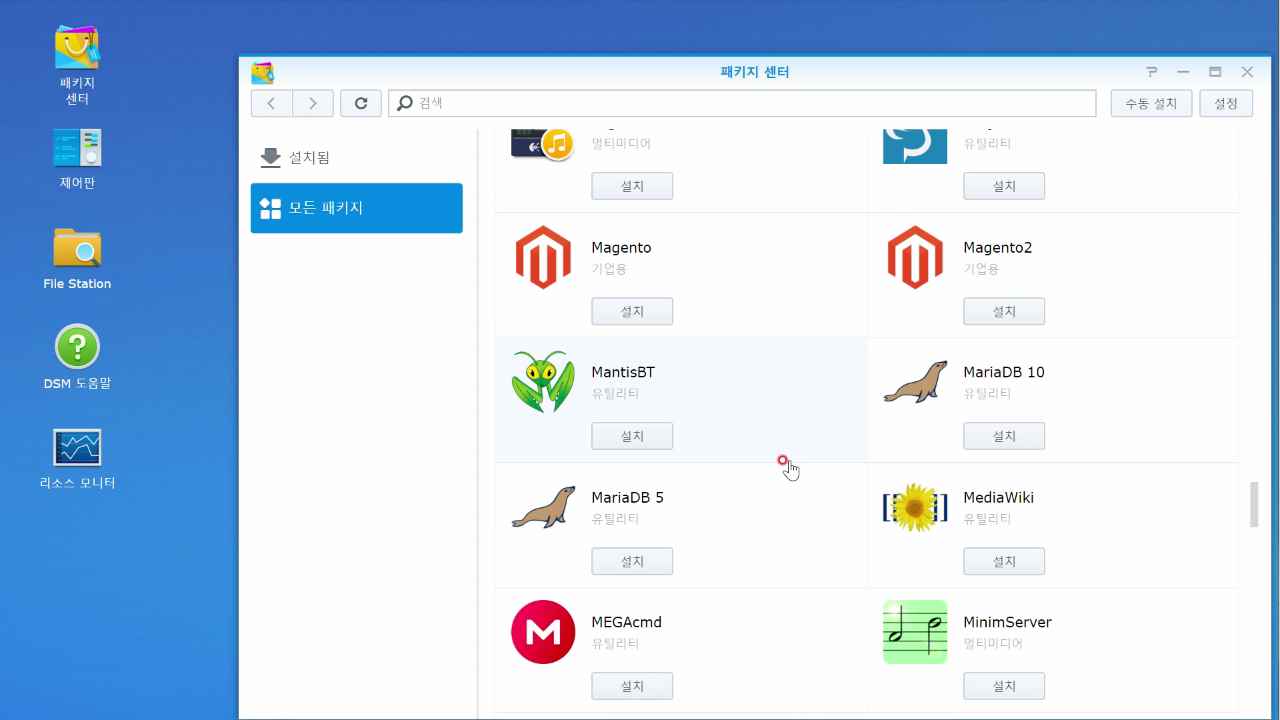Click the blue utility package icon at top
Screen dimensions: 1280x720
point(915,146)
